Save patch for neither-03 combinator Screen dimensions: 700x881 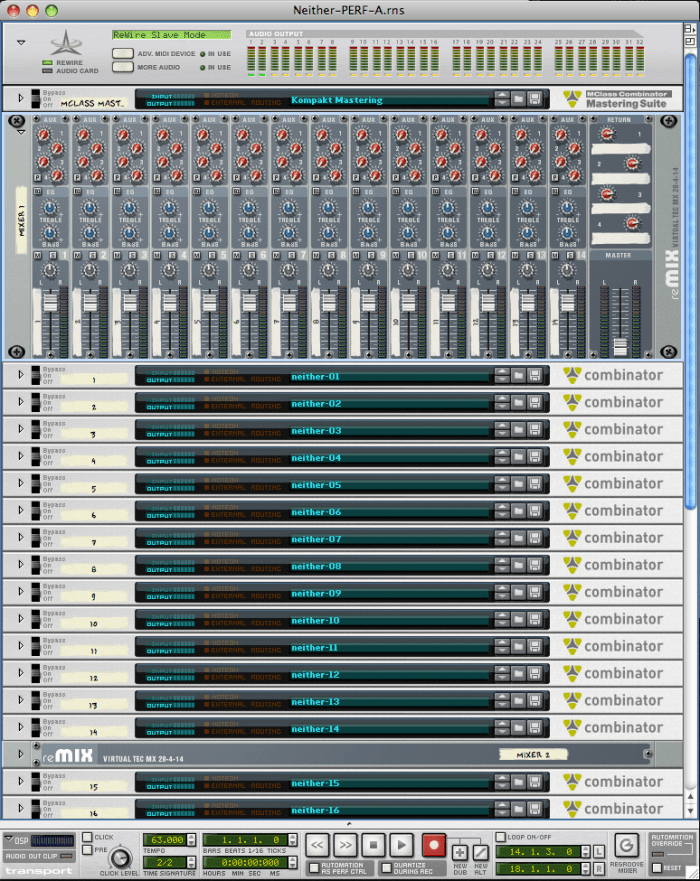(x=535, y=431)
